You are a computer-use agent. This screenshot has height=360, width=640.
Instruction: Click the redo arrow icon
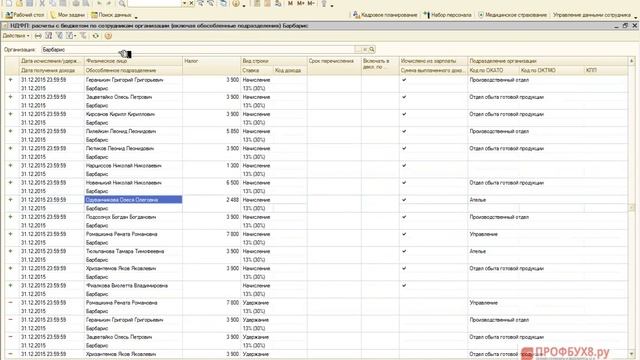coord(109,4)
